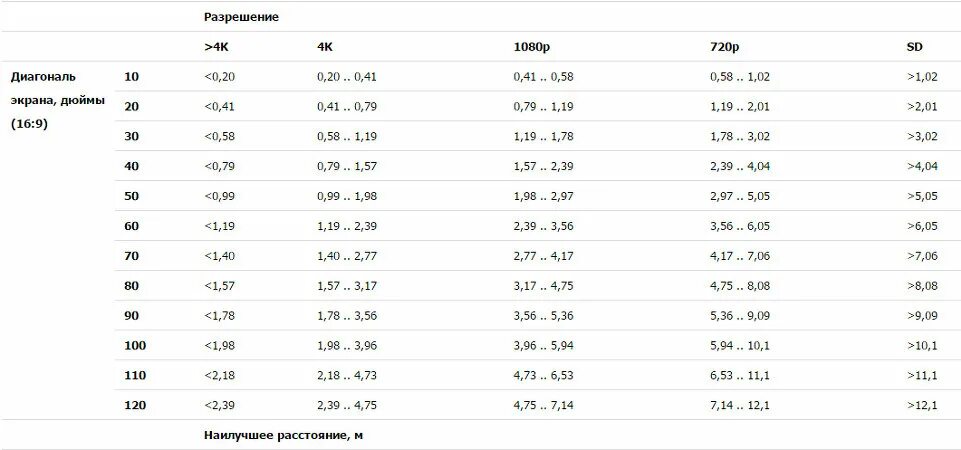Select the 120 inch row label
The height and width of the screenshot is (450, 961).
(135, 405)
